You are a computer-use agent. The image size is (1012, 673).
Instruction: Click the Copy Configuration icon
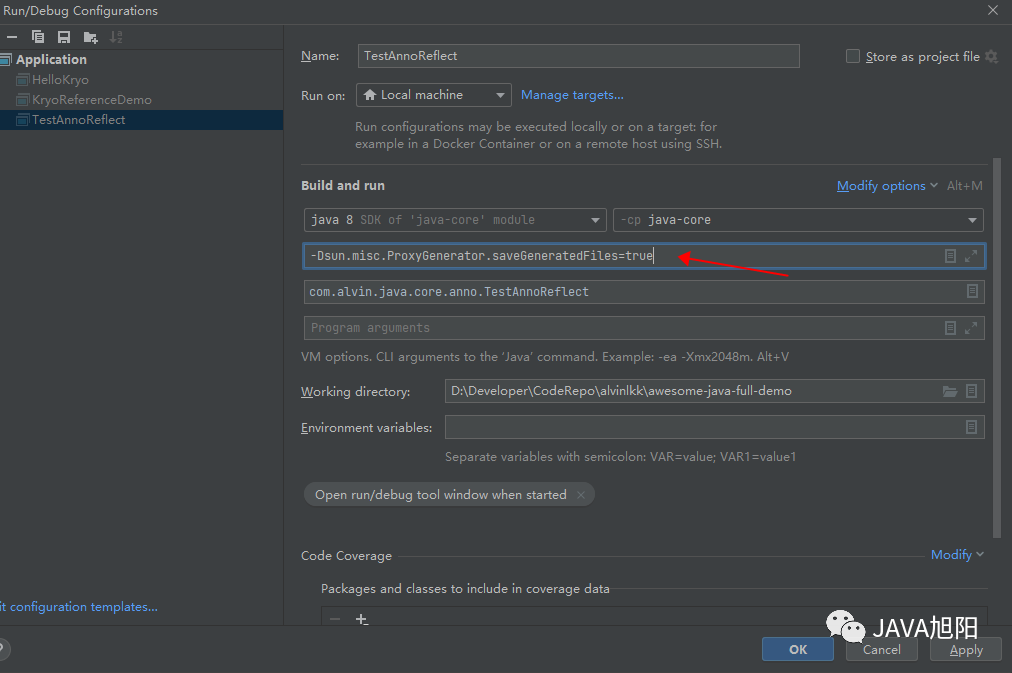click(38, 37)
